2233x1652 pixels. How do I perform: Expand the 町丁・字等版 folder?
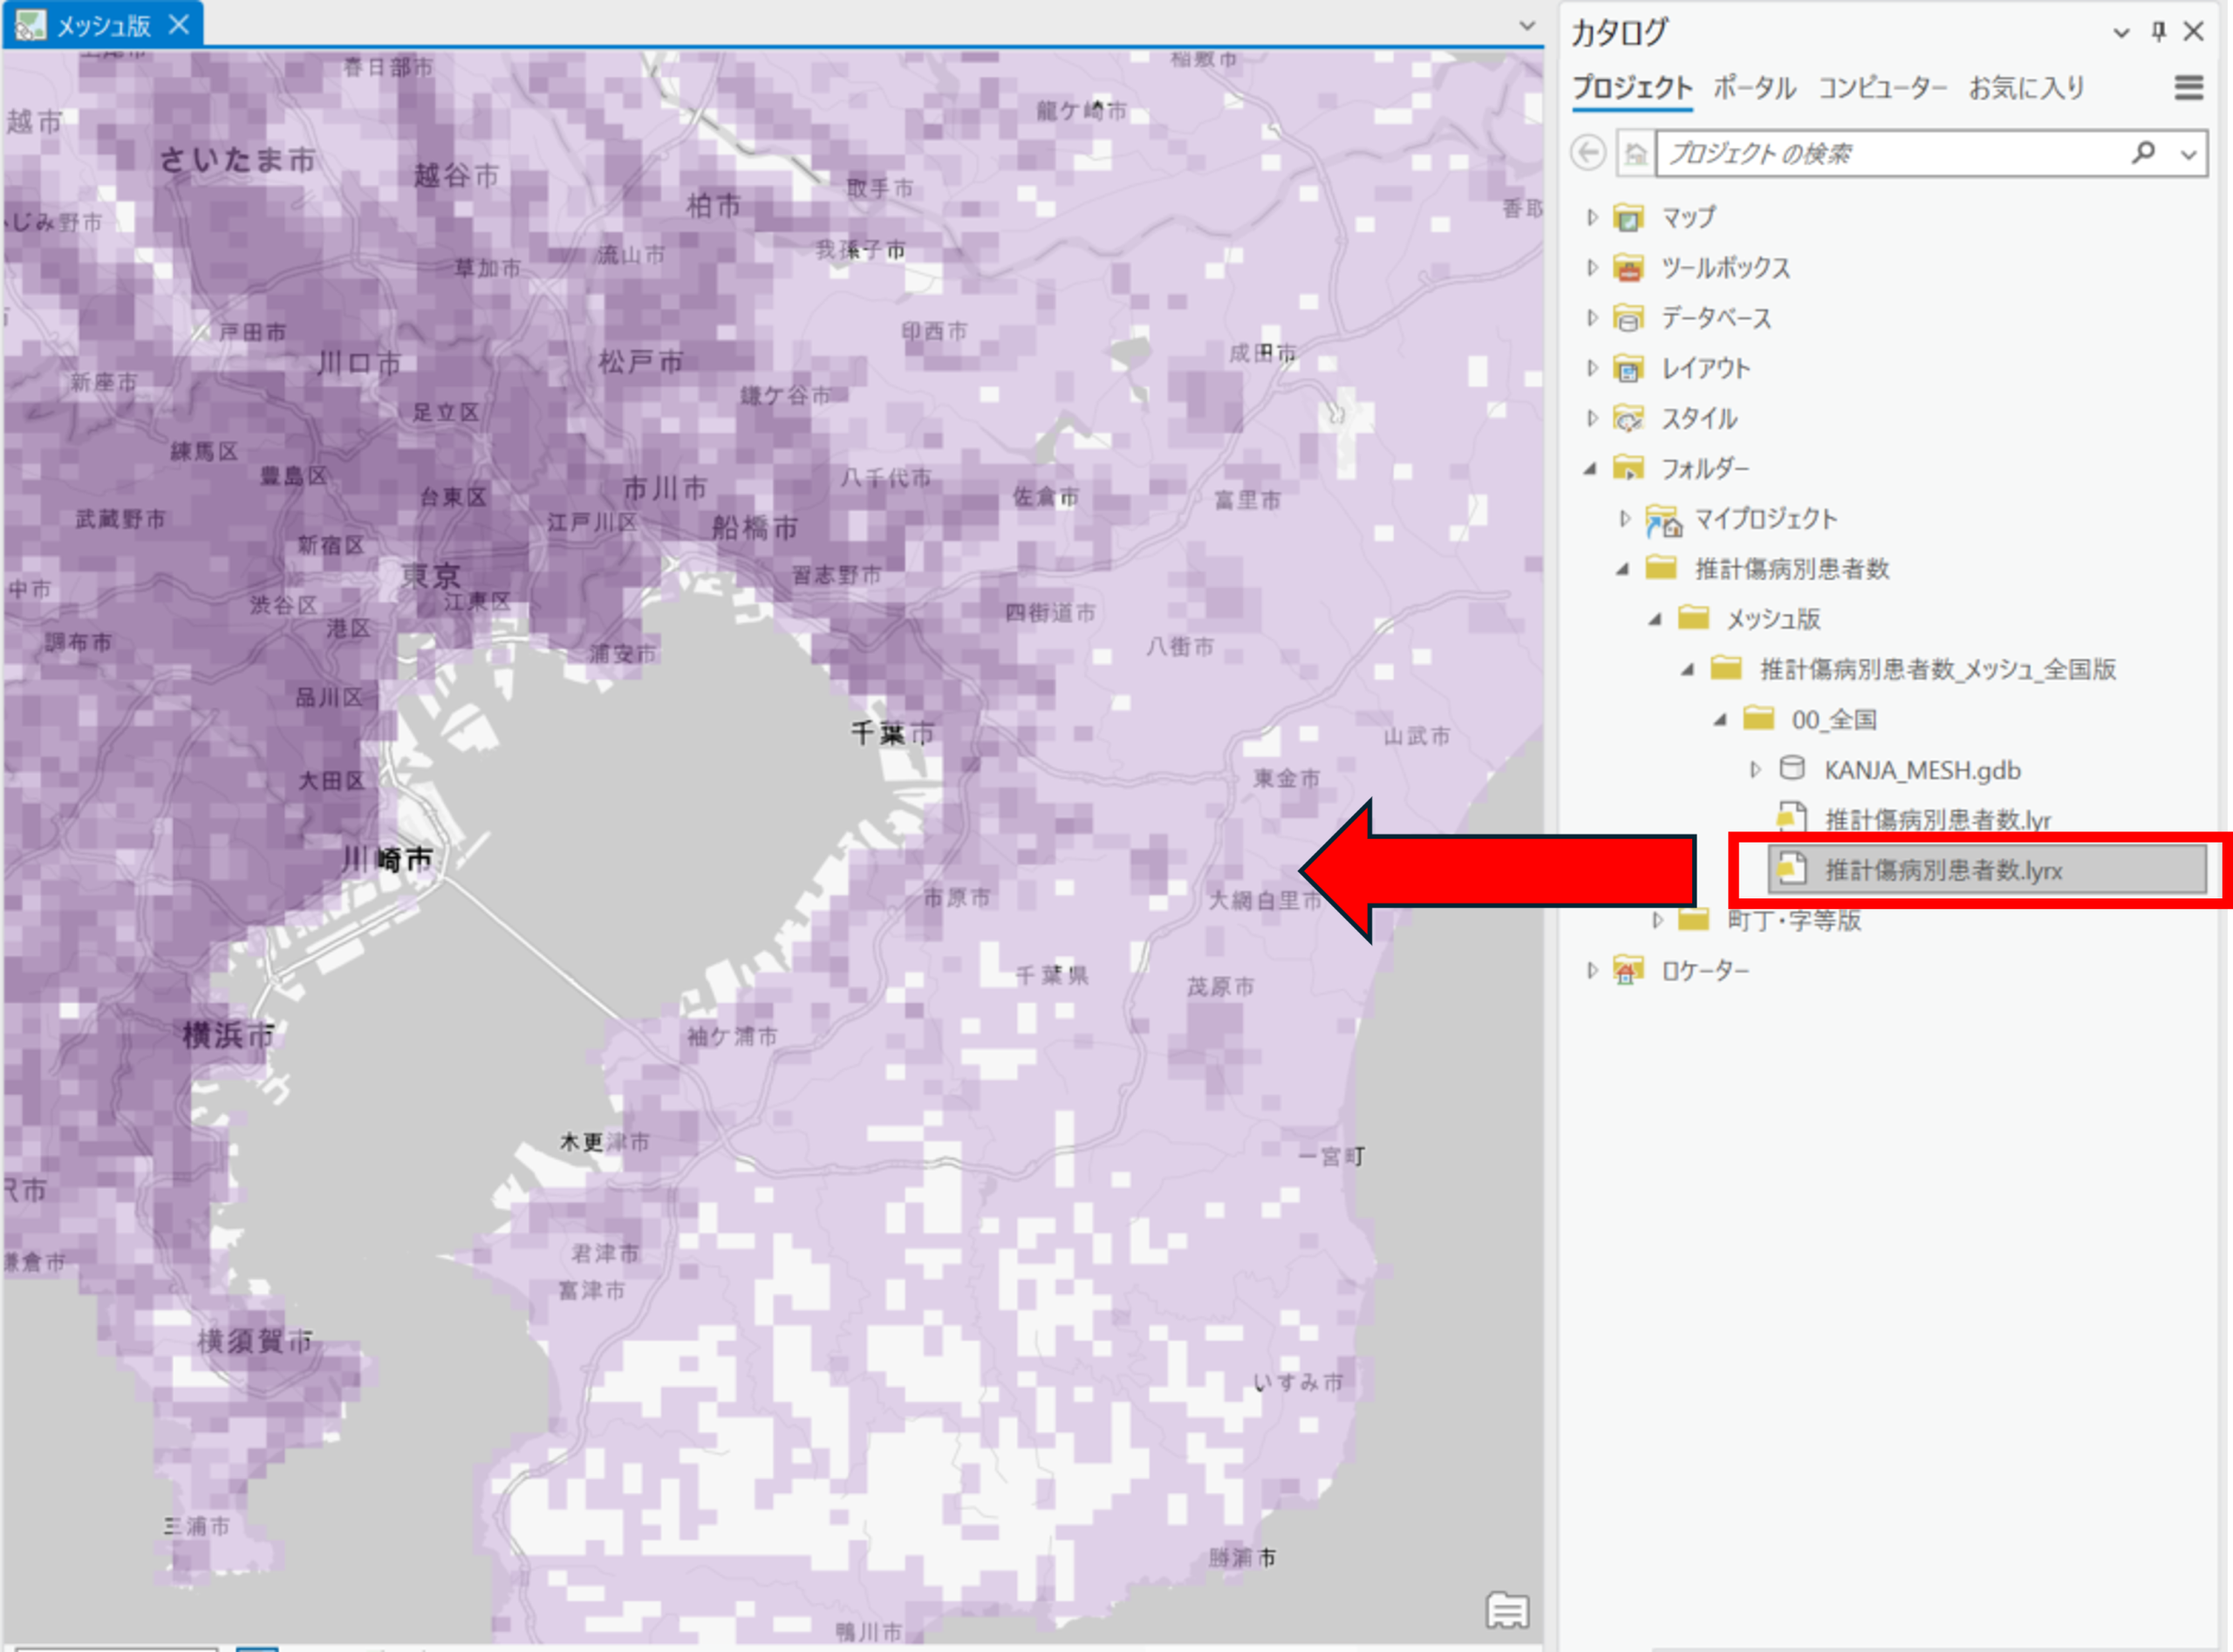(1657, 920)
